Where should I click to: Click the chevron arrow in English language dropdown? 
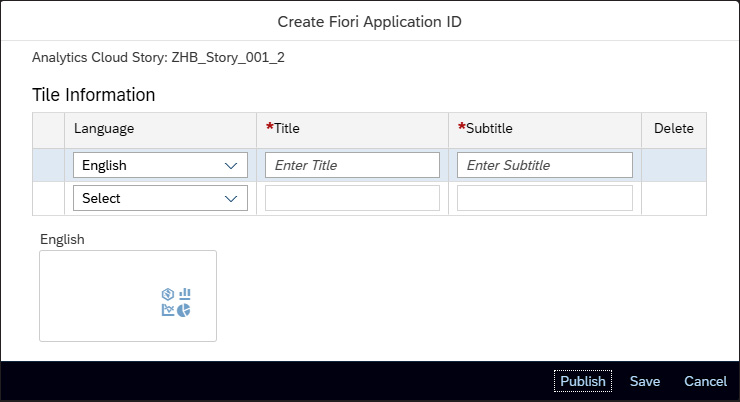(x=231, y=166)
